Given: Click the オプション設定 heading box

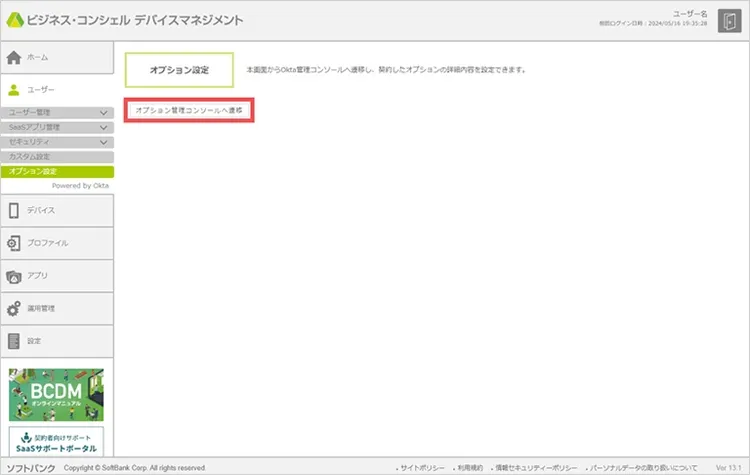Looking at the screenshot, I should (179, 70).
